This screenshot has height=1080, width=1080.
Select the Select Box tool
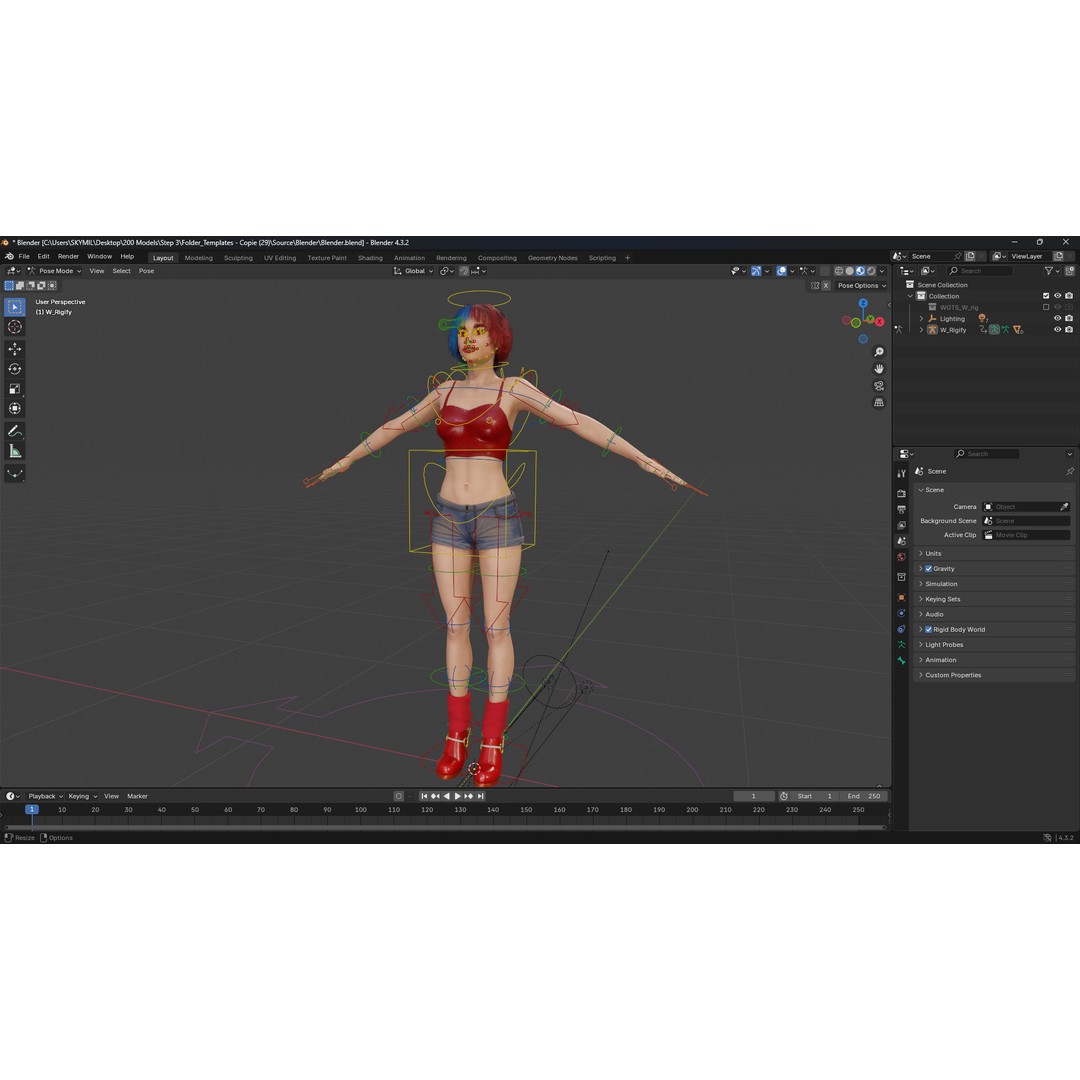14,307
